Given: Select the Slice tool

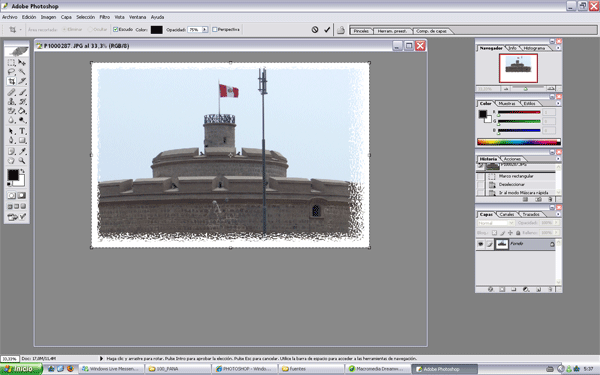Looking at the screenshot, I should pos(22,81).
